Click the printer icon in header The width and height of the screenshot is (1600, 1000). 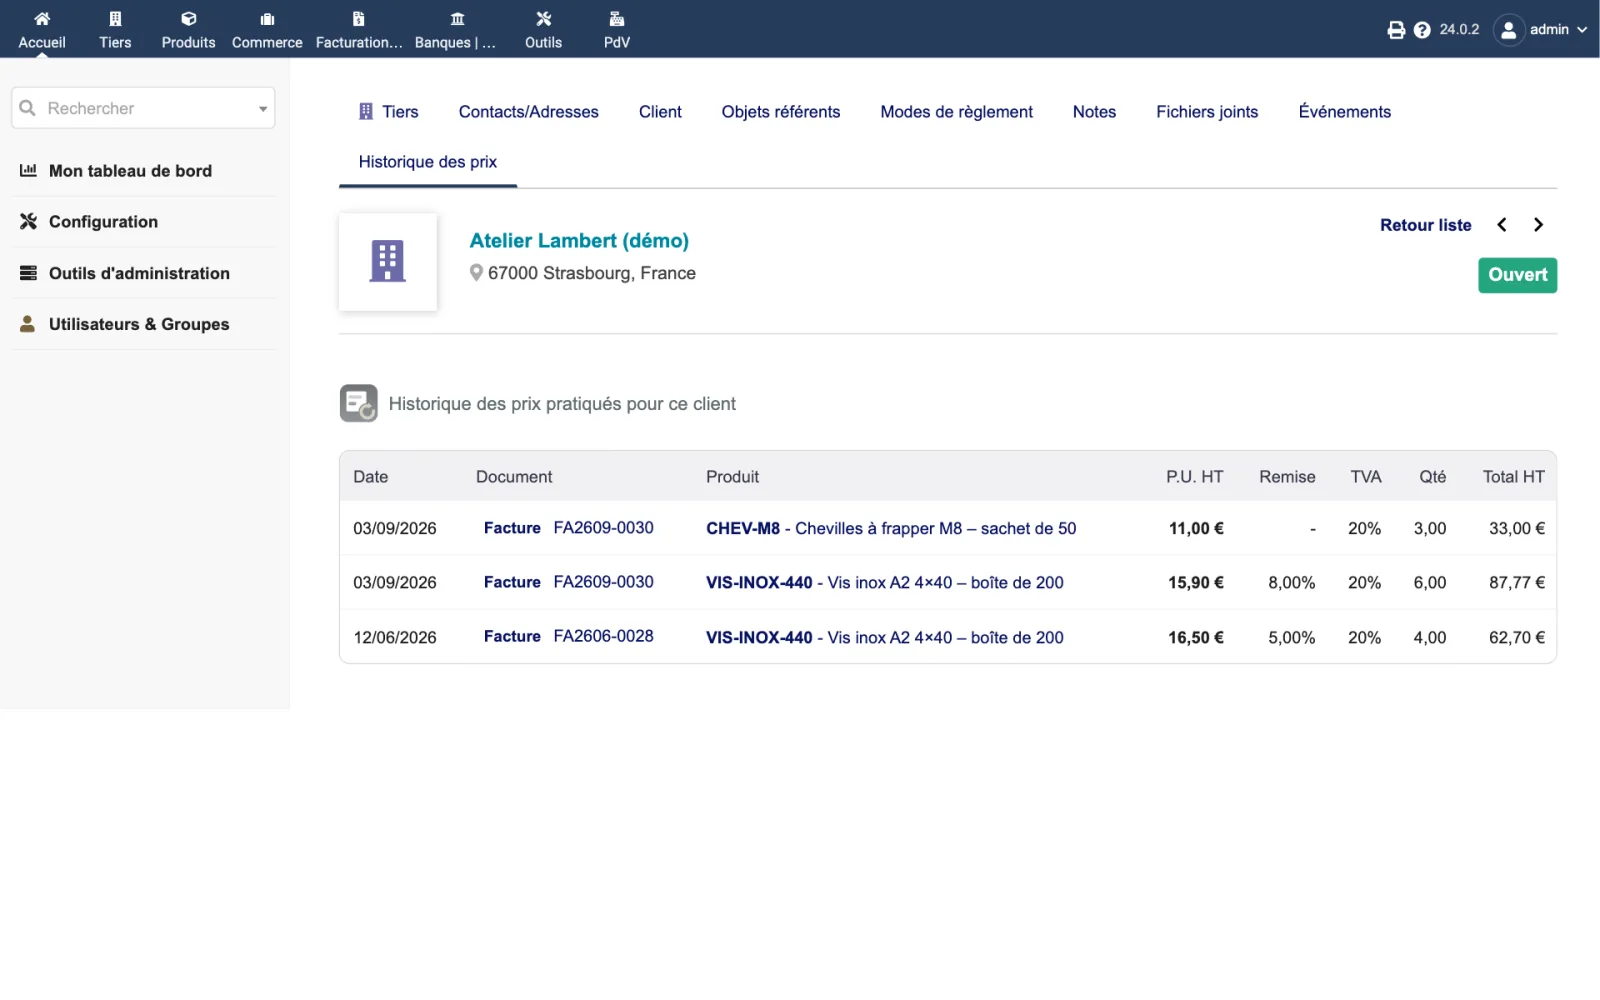tap(1396, 30)
